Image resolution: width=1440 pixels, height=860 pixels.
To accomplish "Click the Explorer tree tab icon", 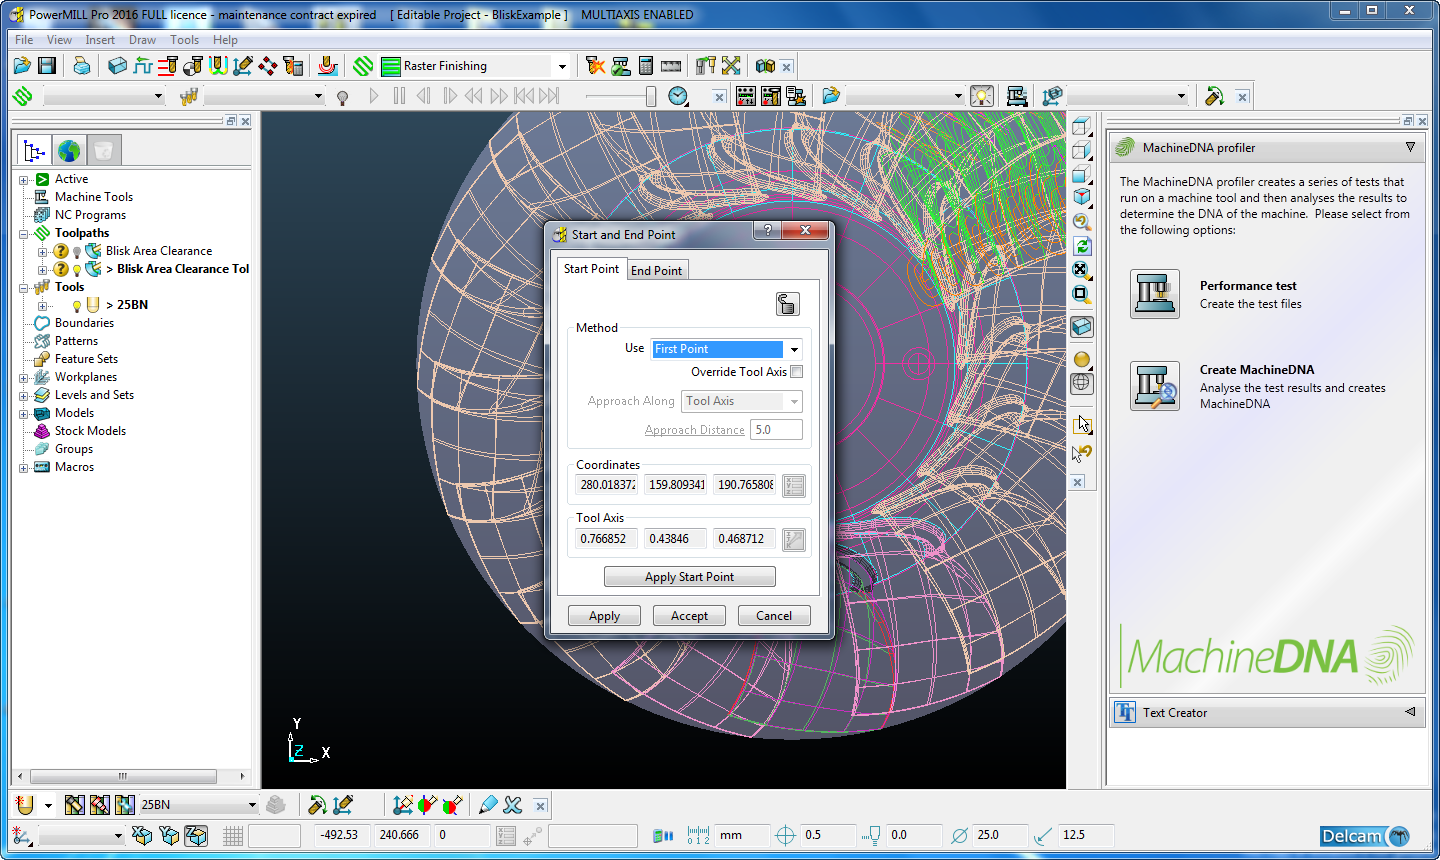I will (x=34, y=151).
